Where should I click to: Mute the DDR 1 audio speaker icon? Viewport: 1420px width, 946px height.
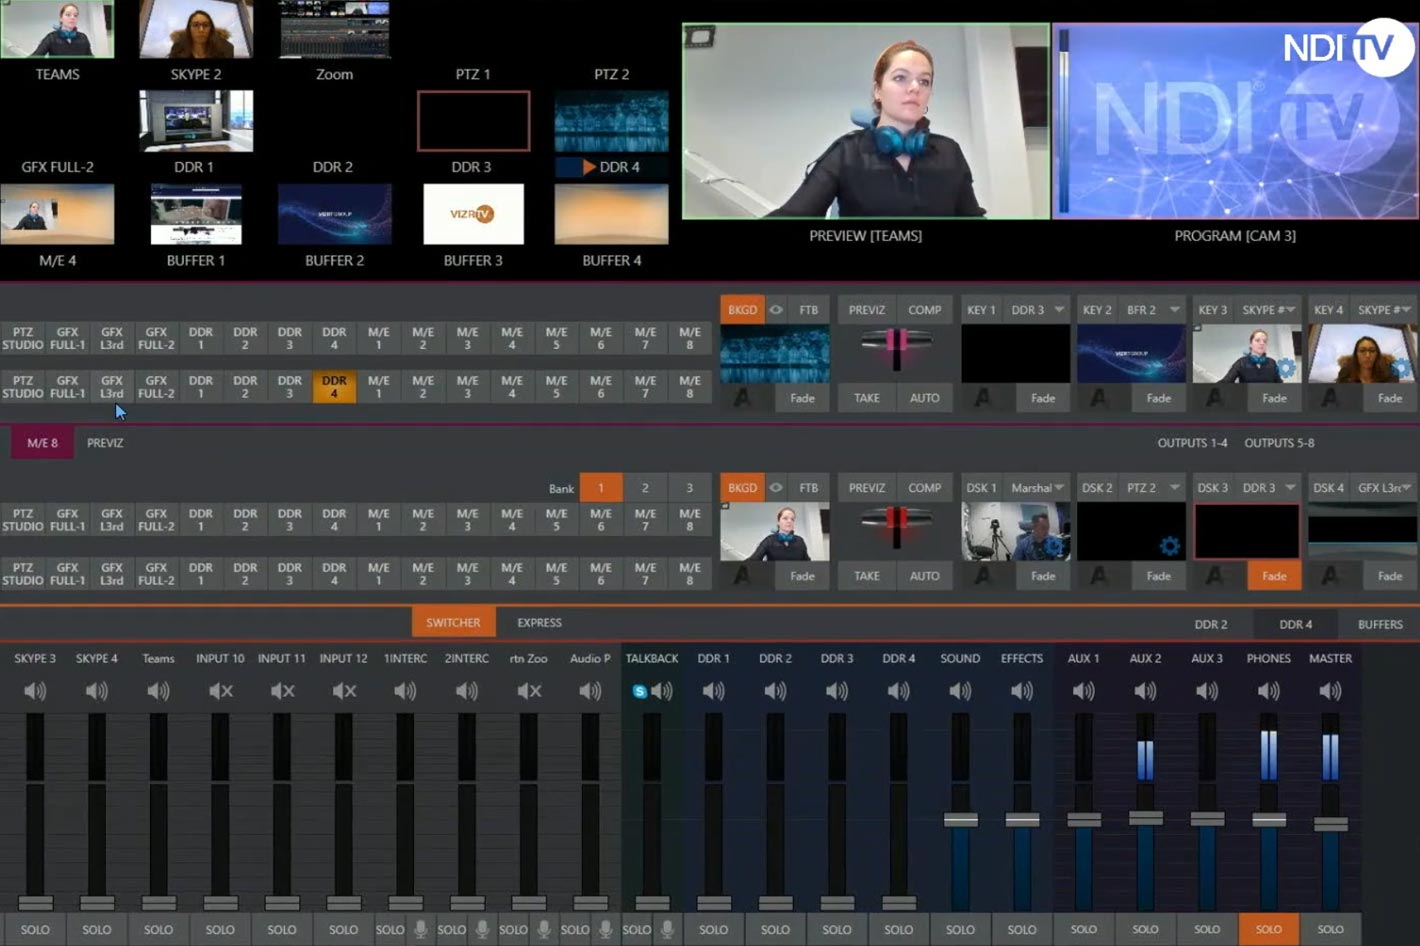click(x=713, y=691)
